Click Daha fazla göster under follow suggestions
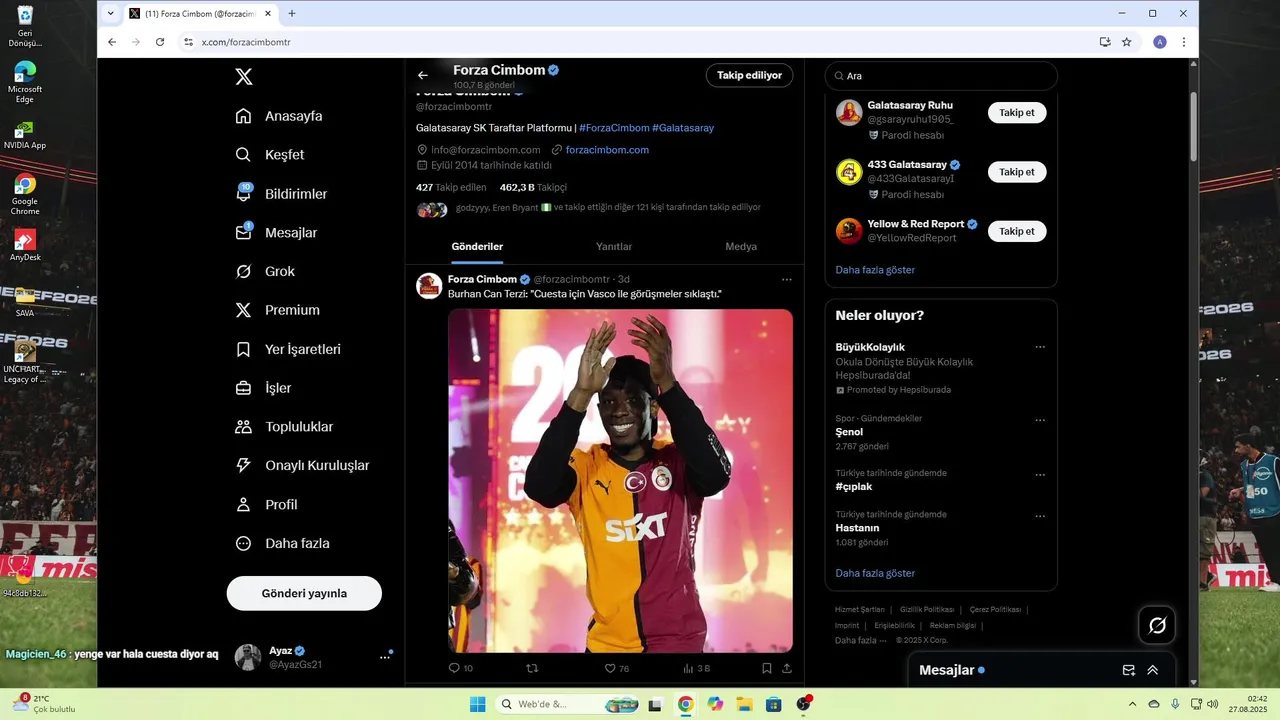 (875, 270)
